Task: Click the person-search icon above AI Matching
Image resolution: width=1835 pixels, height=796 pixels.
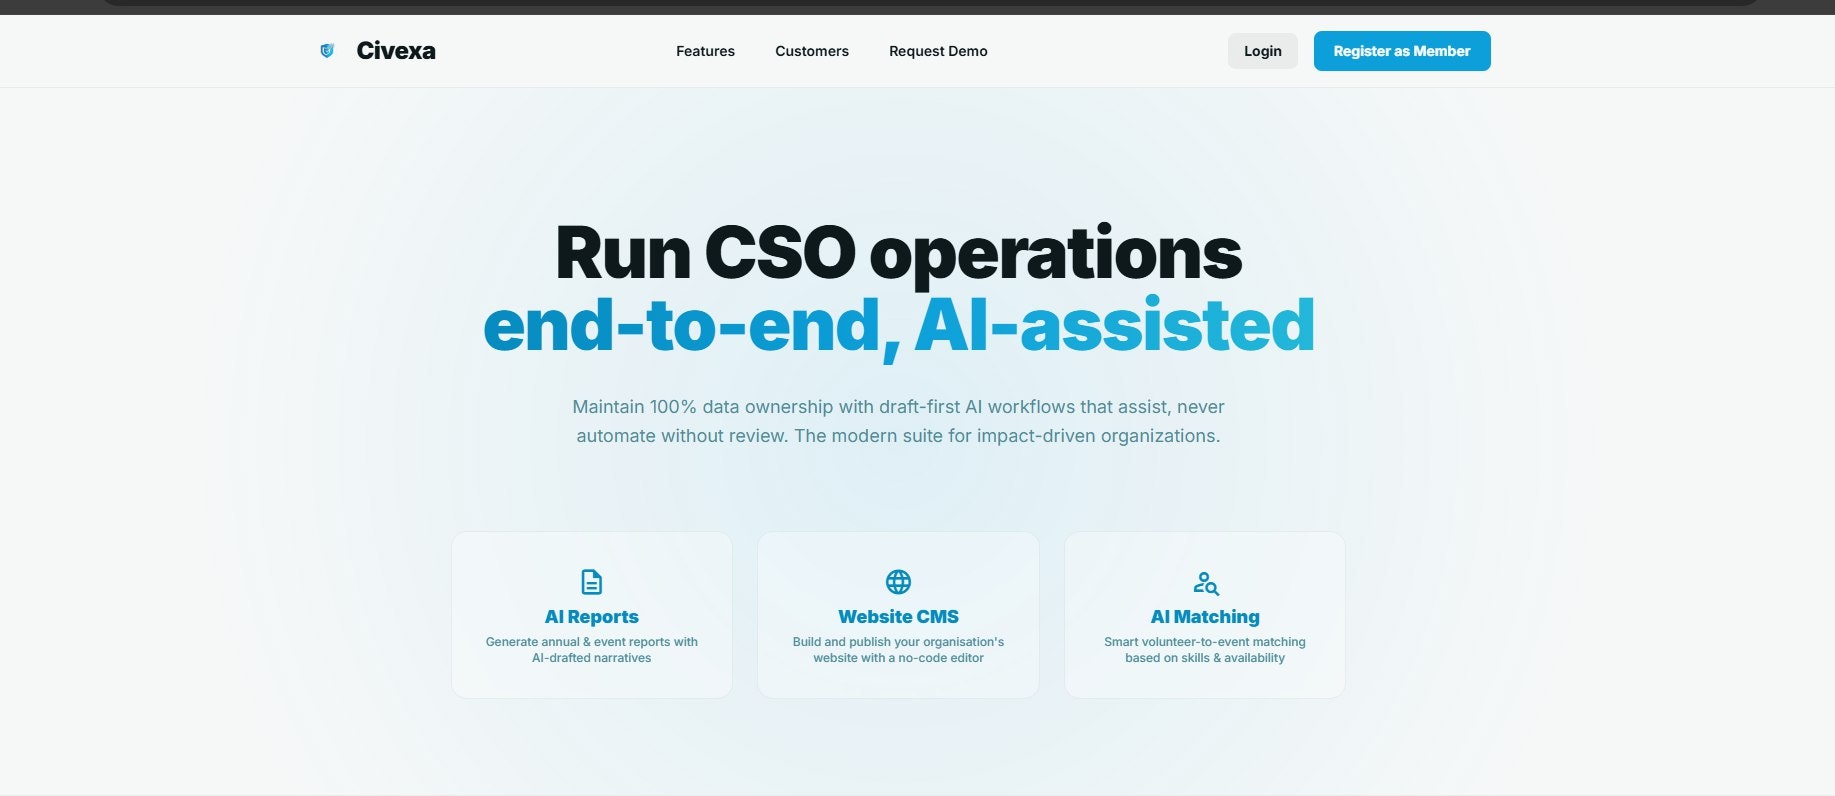Action: [x=1205, y=583]
